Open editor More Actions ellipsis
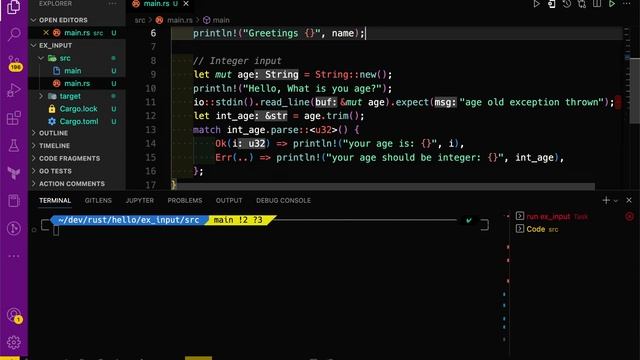The image size is (640, 360). click(627, 4)
